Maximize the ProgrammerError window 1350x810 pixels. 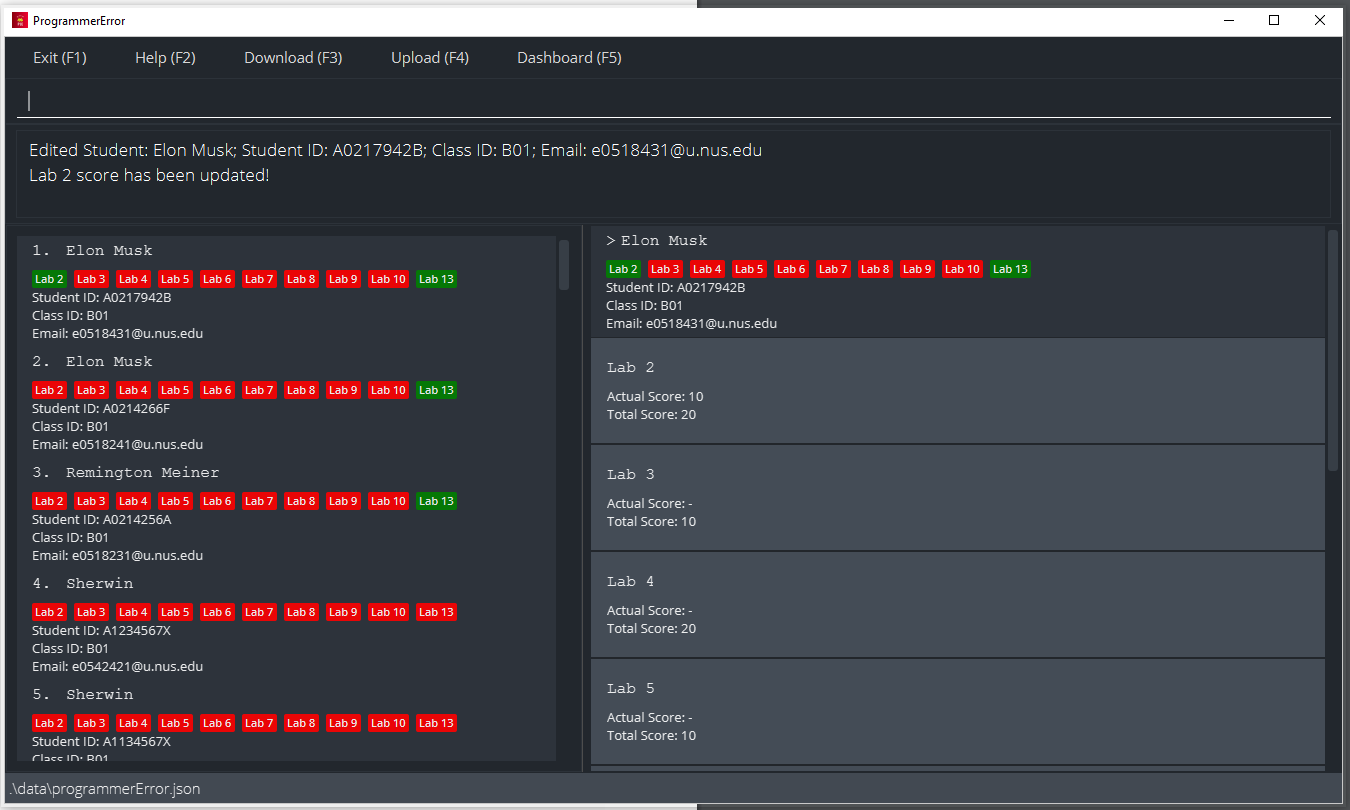(x=1274, y=20)
